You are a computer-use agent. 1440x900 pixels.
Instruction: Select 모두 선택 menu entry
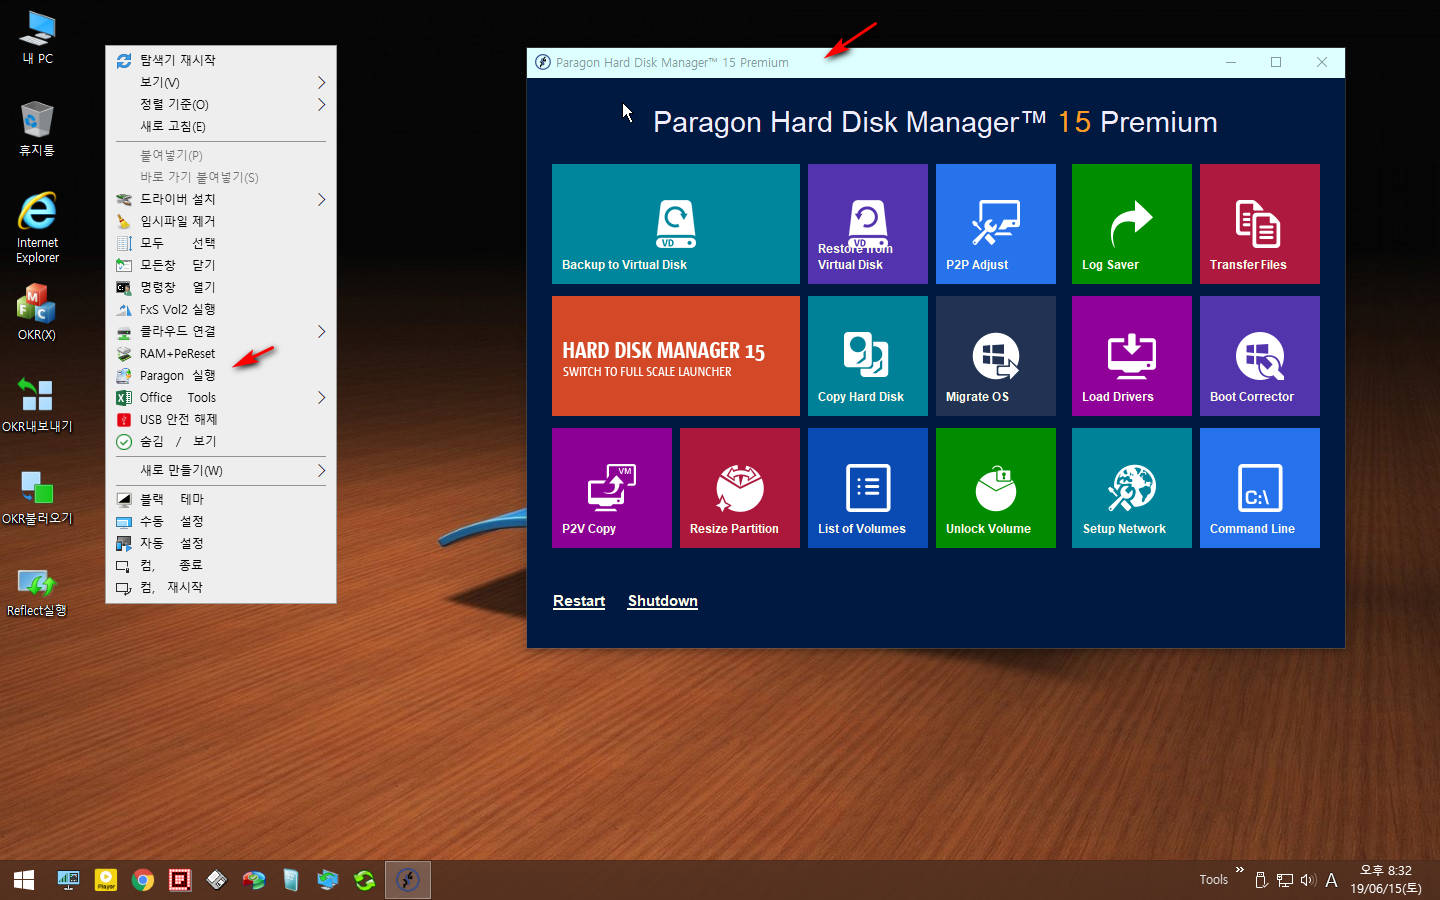[x=221, y=243]
